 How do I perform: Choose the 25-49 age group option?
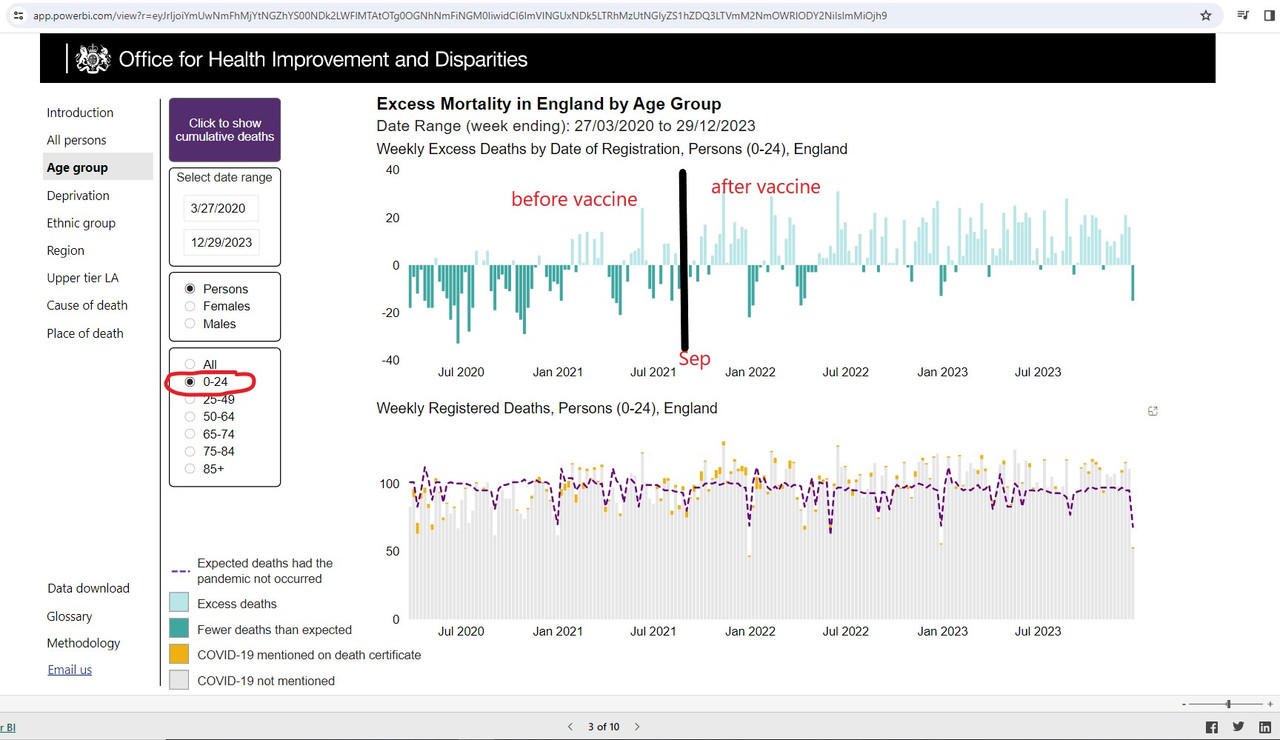pyautogui.click(x=190, y=400)
